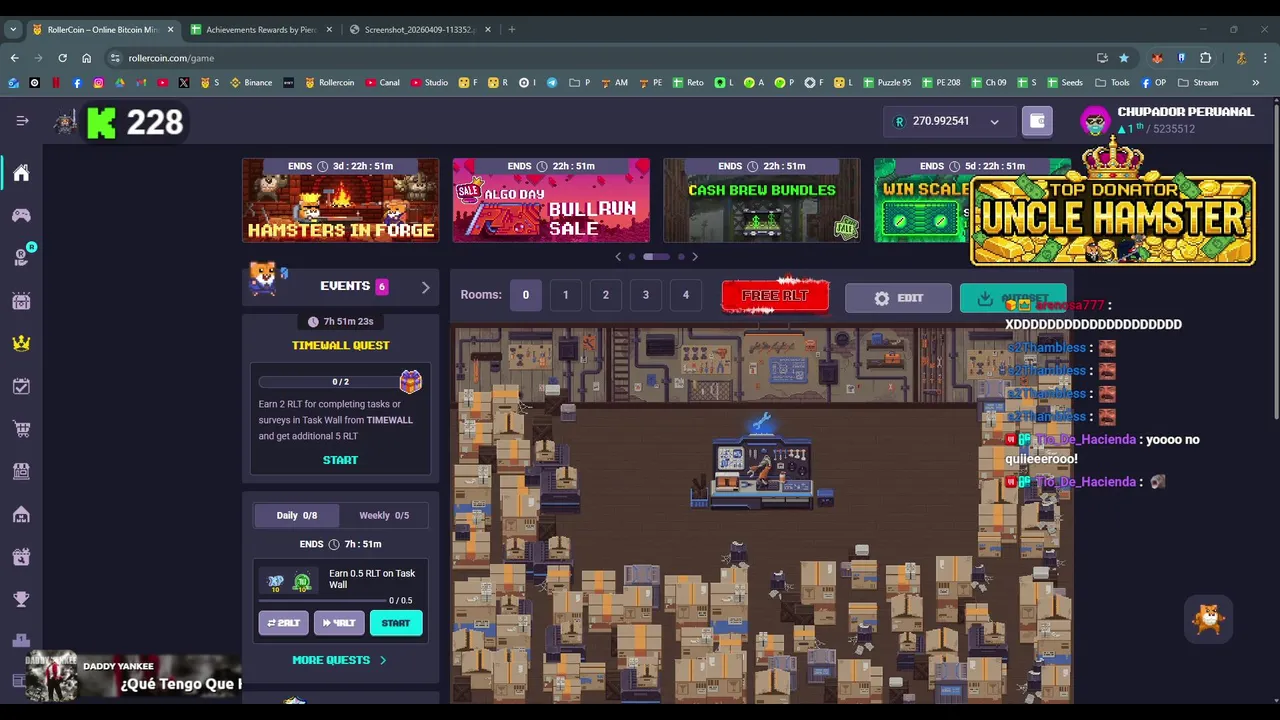
Task: Start the Timewall Quest
Action: coord(340,460)
